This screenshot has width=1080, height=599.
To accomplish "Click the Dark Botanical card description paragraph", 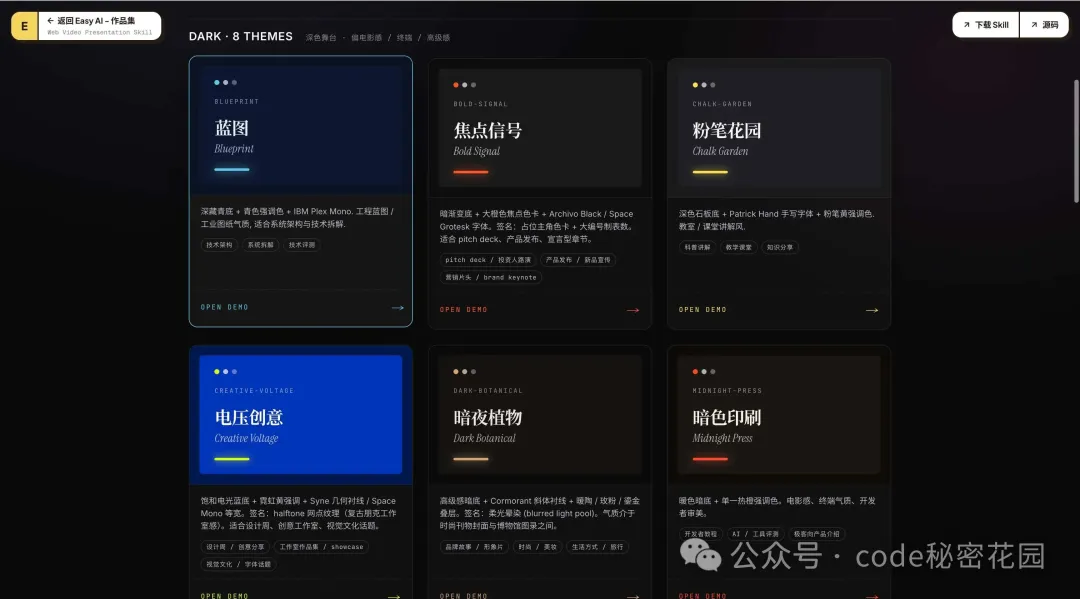I will [x=540, y=513].
